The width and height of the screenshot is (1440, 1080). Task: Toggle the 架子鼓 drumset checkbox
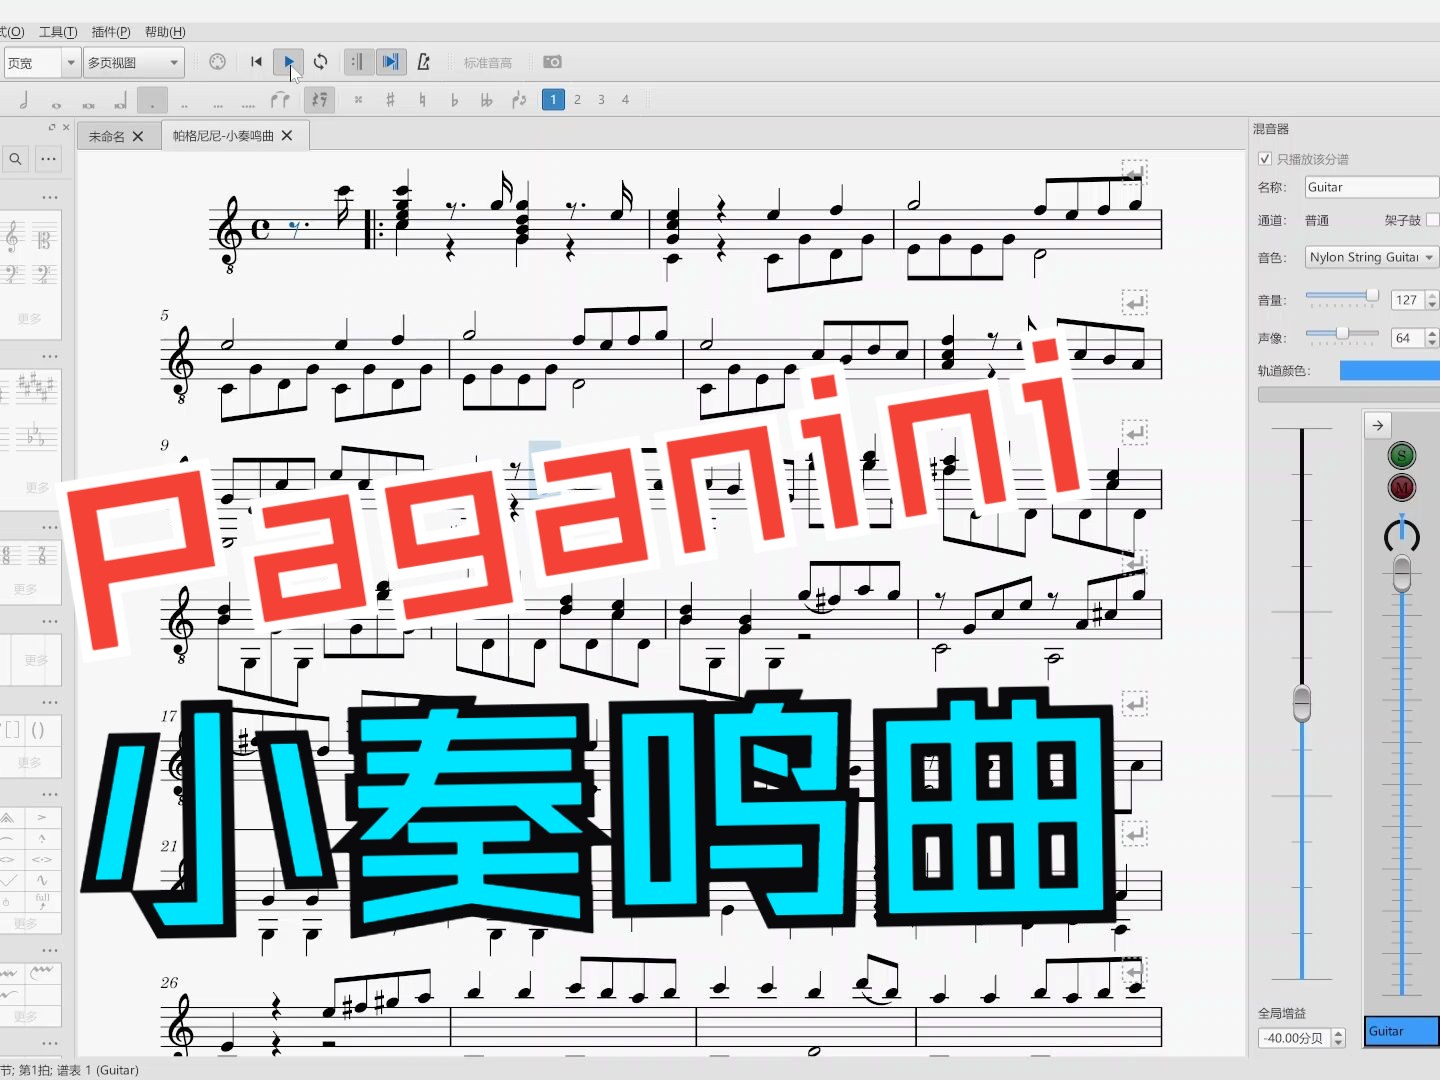coord(1433,220)
